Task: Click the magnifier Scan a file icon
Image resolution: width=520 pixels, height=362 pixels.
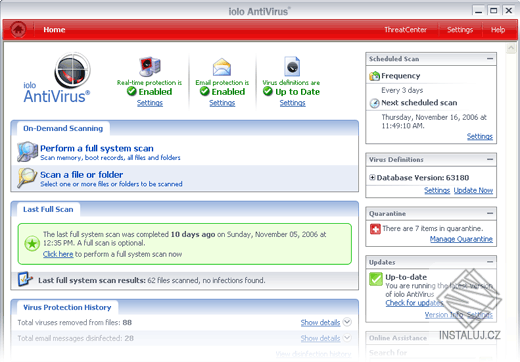Action: tap(27, 178)
